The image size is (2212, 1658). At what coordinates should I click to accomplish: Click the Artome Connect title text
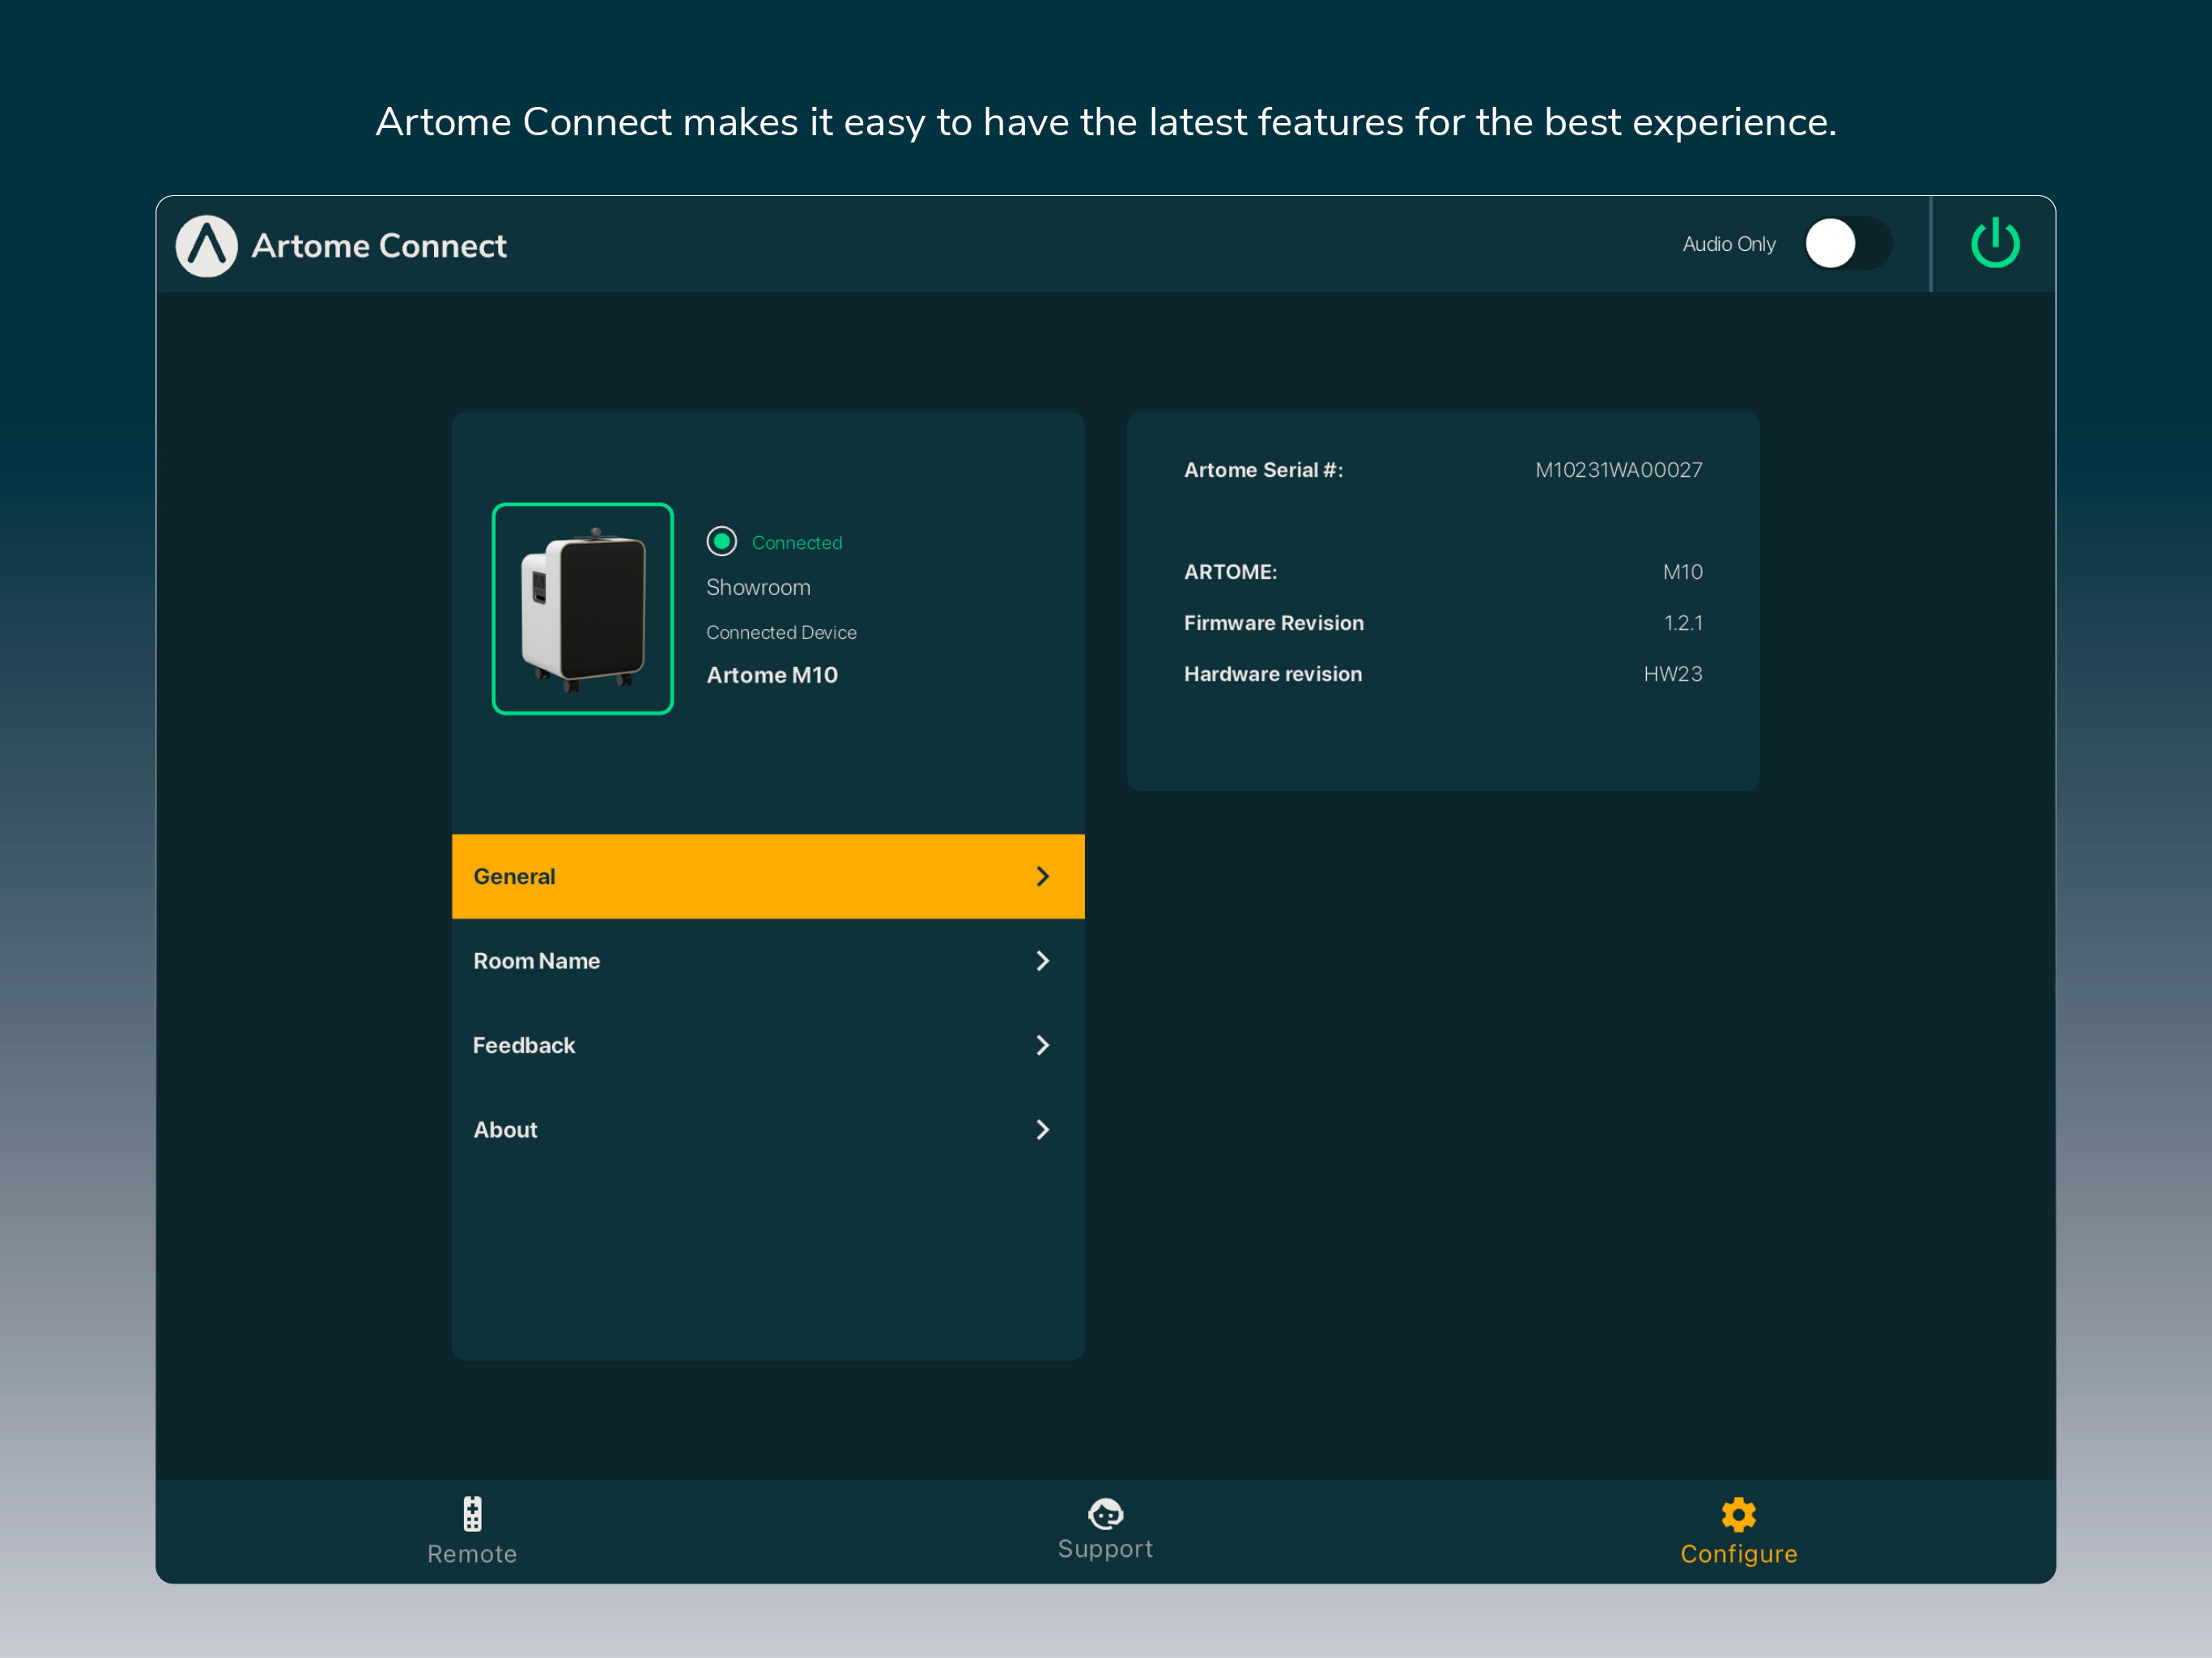click(x=379, y=246)
